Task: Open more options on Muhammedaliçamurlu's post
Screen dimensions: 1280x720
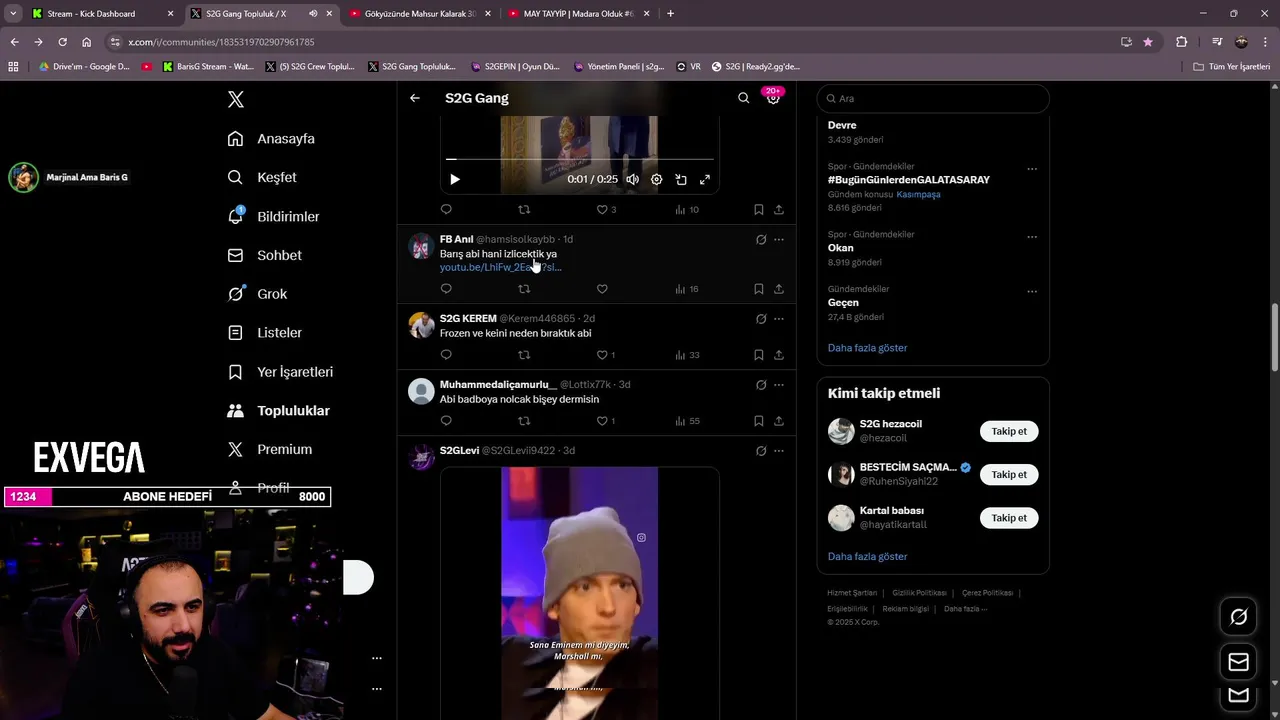Action: [x=779, y=385]
